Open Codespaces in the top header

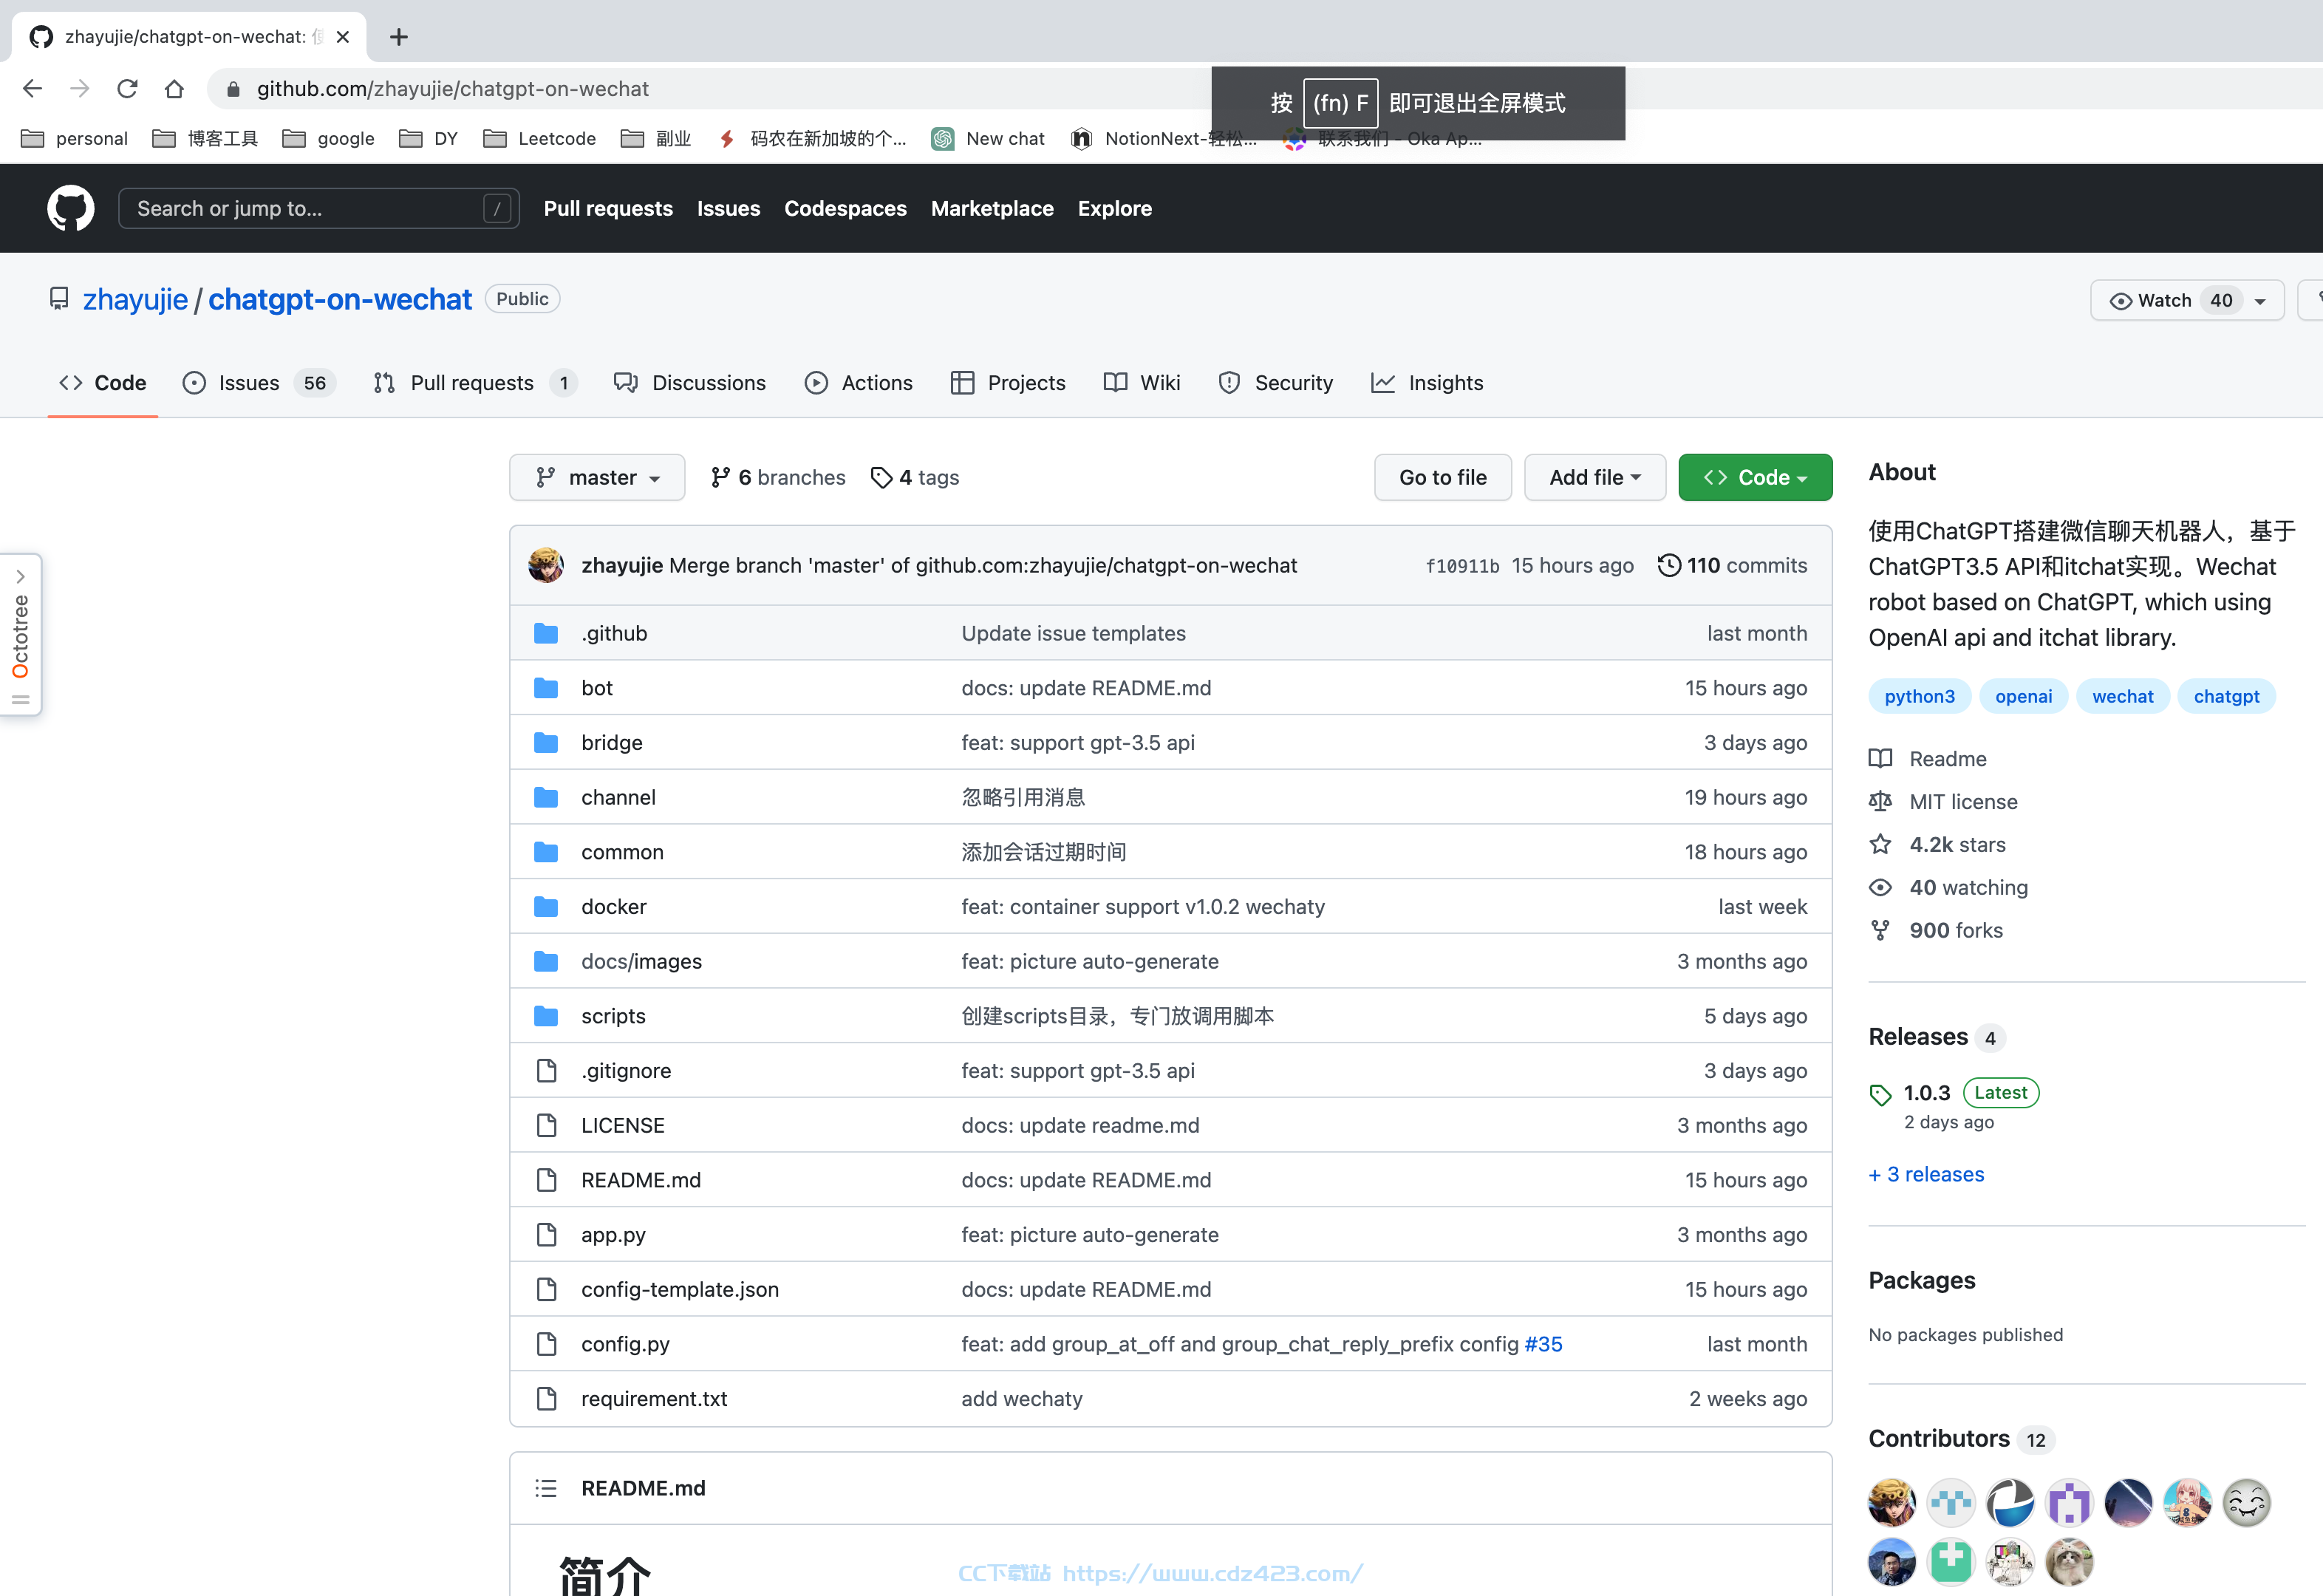pyautogui.click(x=845, y=208)
